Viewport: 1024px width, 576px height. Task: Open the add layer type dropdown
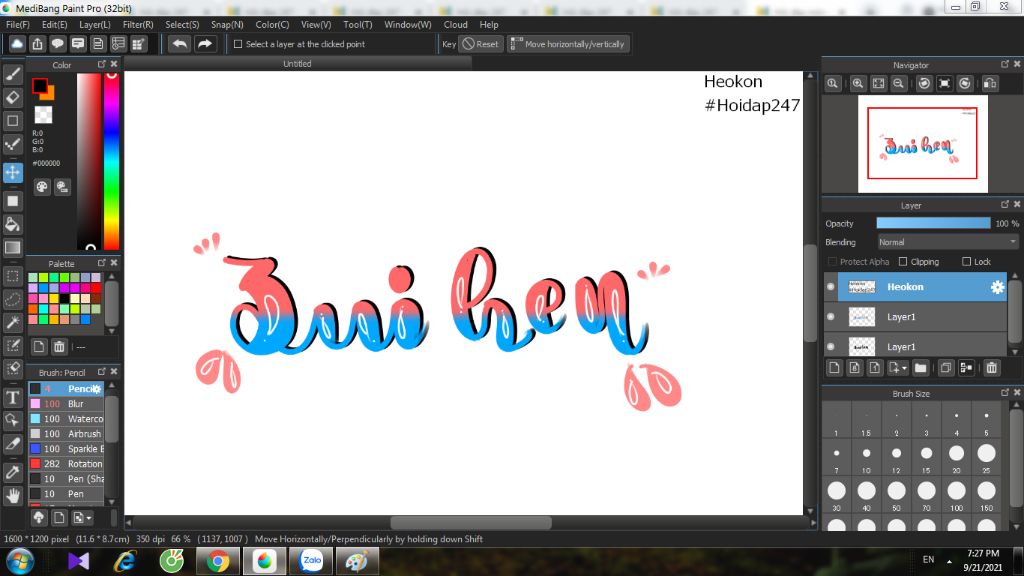click(x=898, y=368)
